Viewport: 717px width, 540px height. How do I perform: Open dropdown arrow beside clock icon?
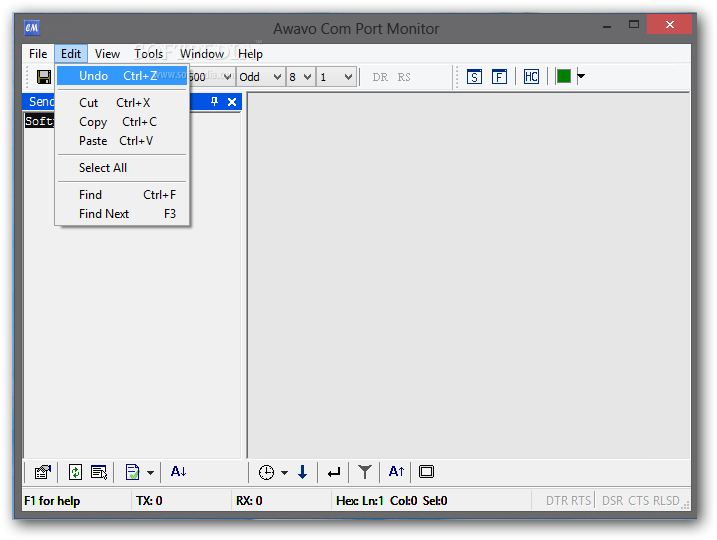tap(284, 472)
